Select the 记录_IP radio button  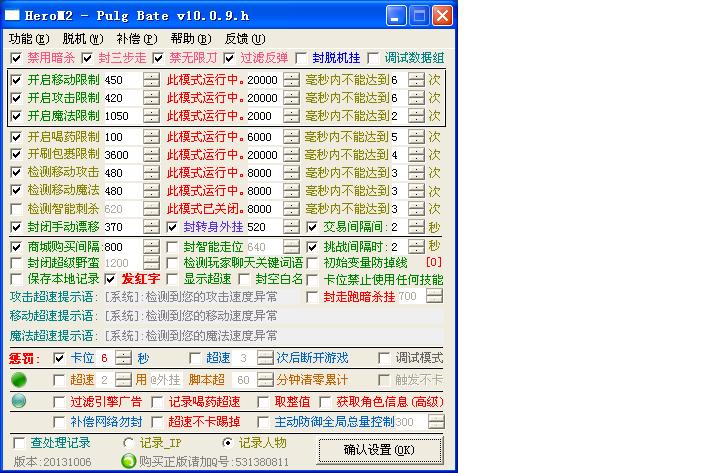130,442
